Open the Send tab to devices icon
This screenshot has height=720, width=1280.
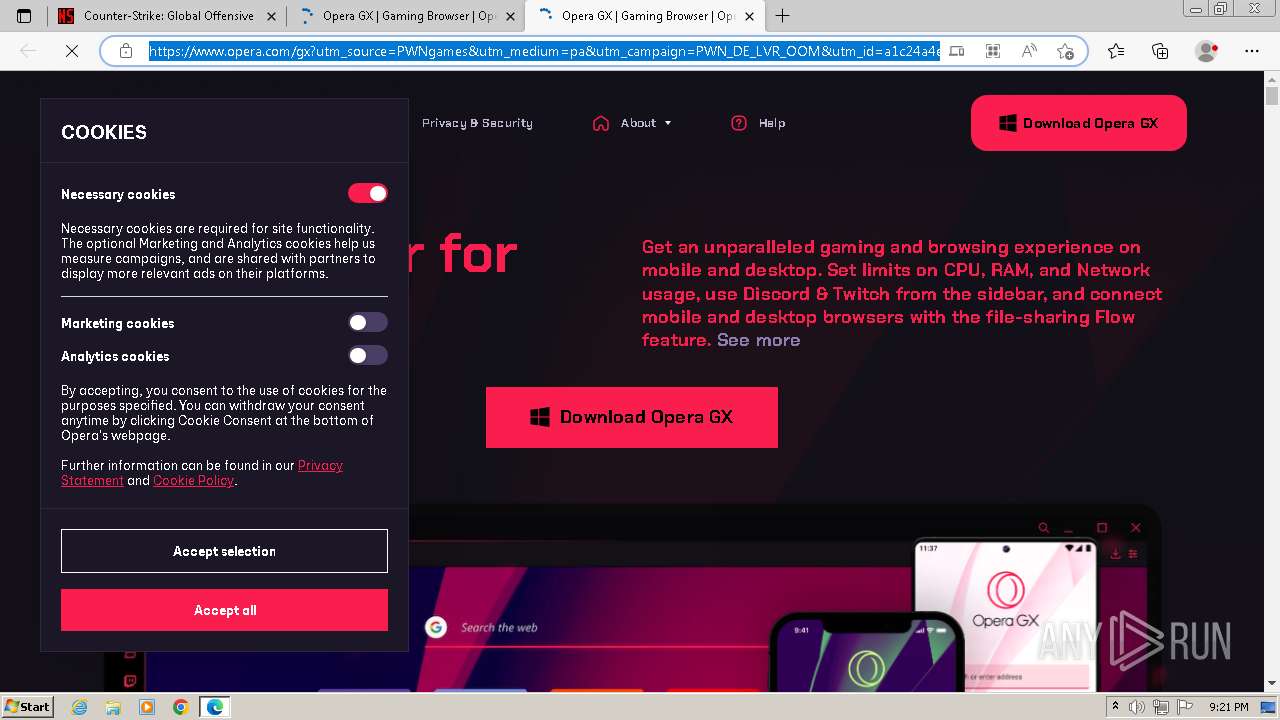coord(957,51)
